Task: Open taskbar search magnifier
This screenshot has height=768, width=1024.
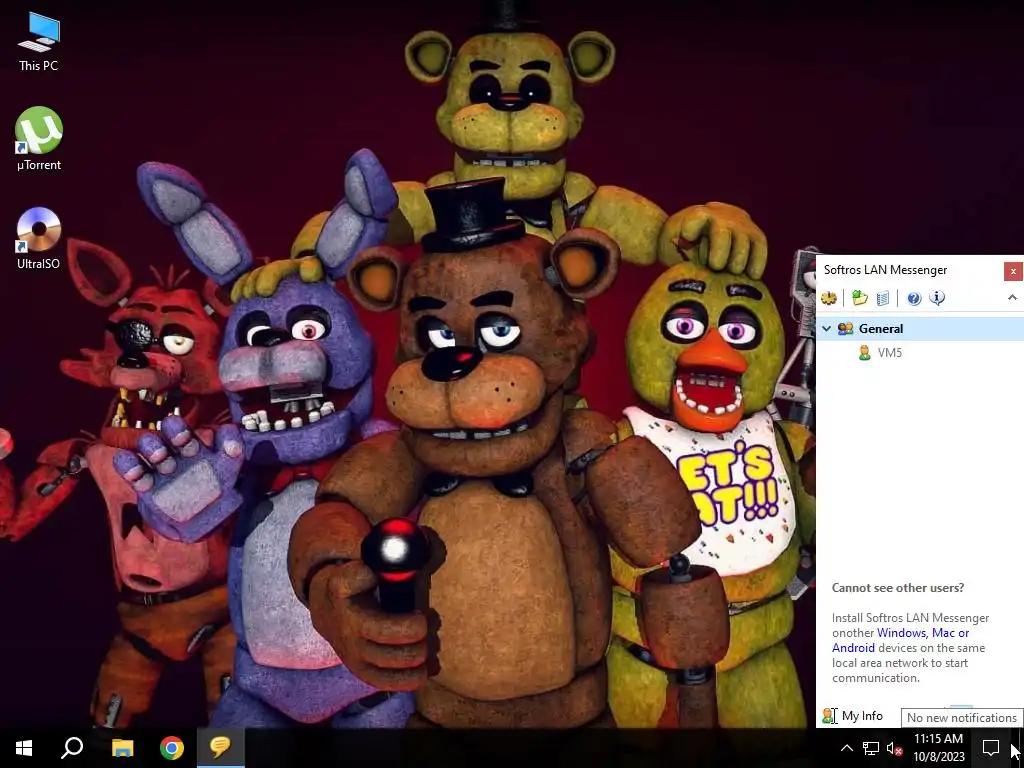Action: click(72, 748)
